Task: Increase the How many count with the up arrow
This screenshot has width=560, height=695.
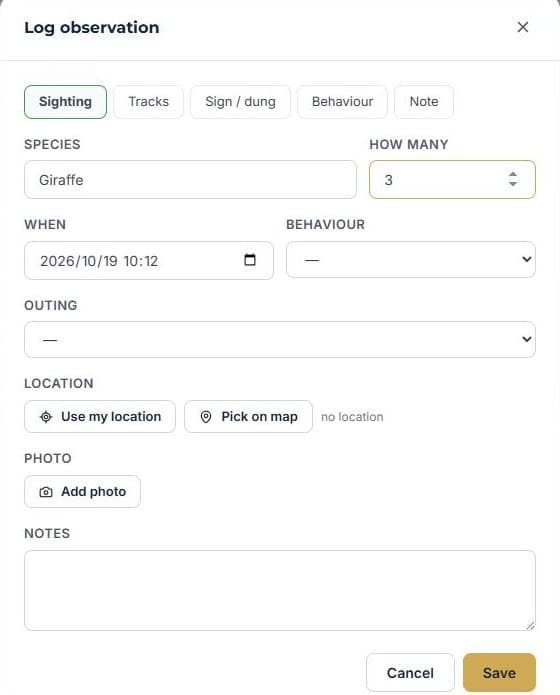Action: coord(513,174)
